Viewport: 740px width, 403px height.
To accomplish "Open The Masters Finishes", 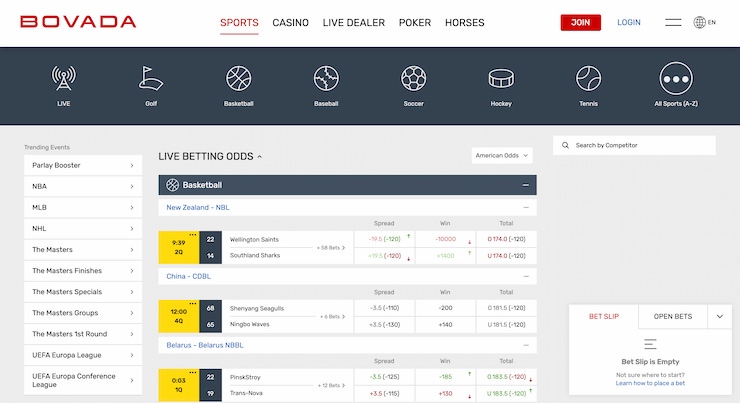I will 83,270.
